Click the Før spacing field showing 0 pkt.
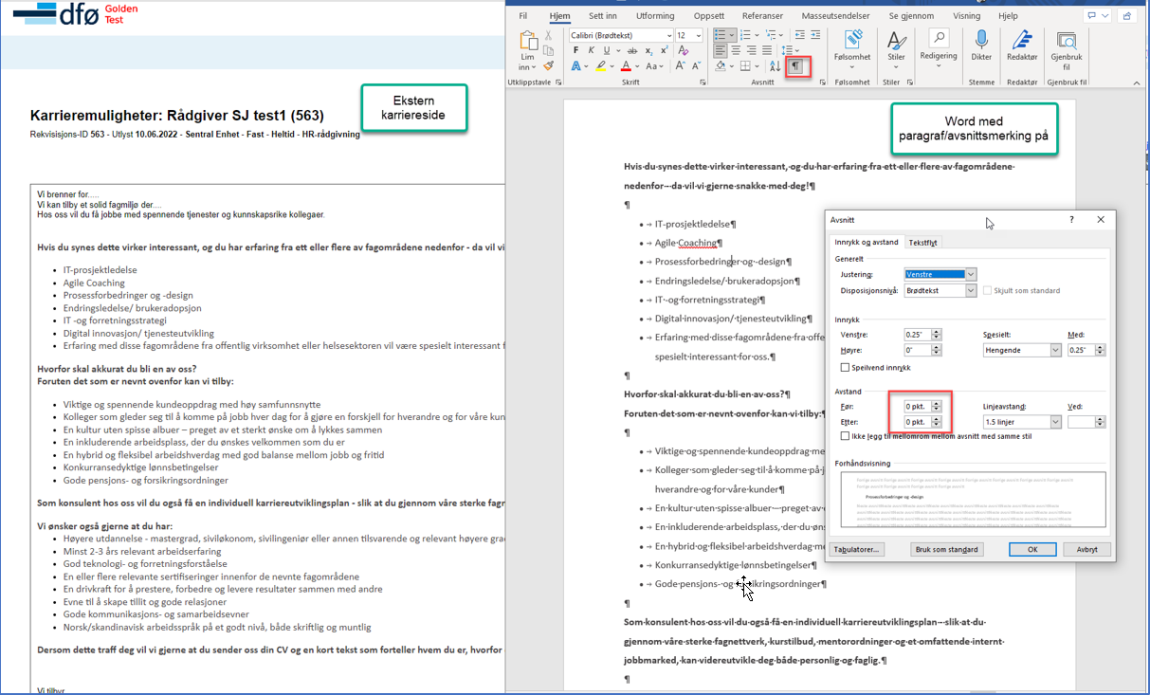The width and height of the screenshot is (1150, 695). [x=917, y=406]
